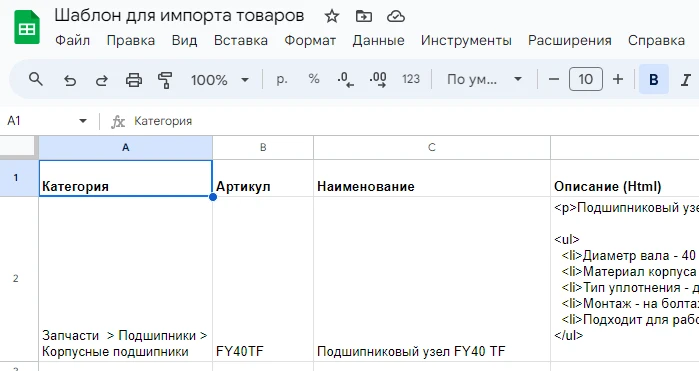Screen dimensions: 699x371
Task: Select the description cell starting with <p>Подшипниковый
Action: 625,279
